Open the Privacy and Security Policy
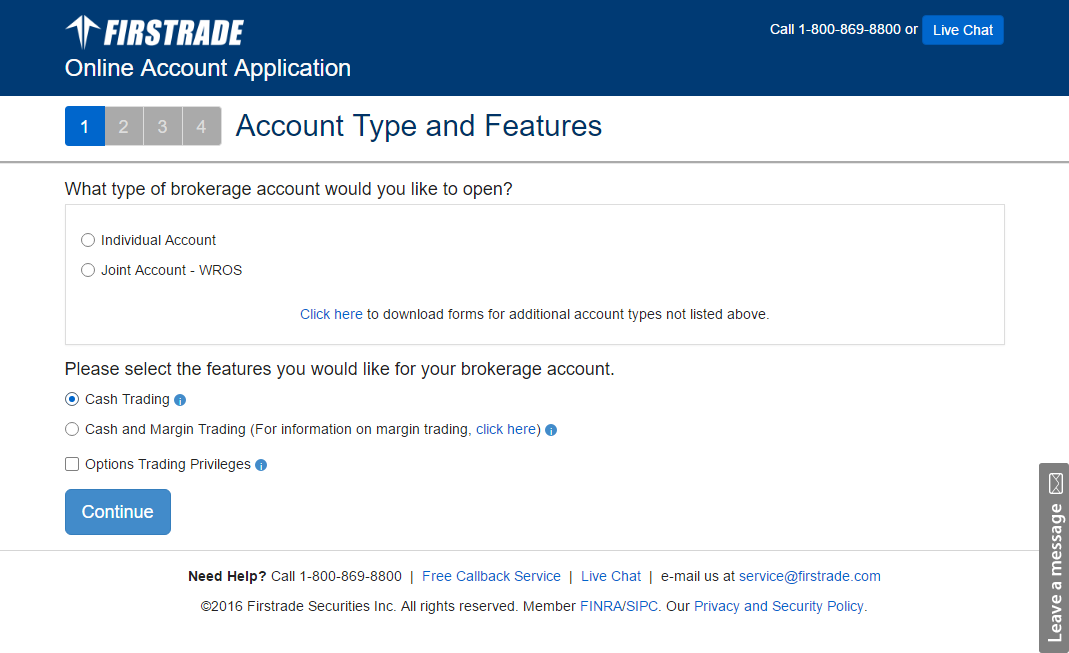1069x653 pixels. pyautogui.click(x=780, y=606)
